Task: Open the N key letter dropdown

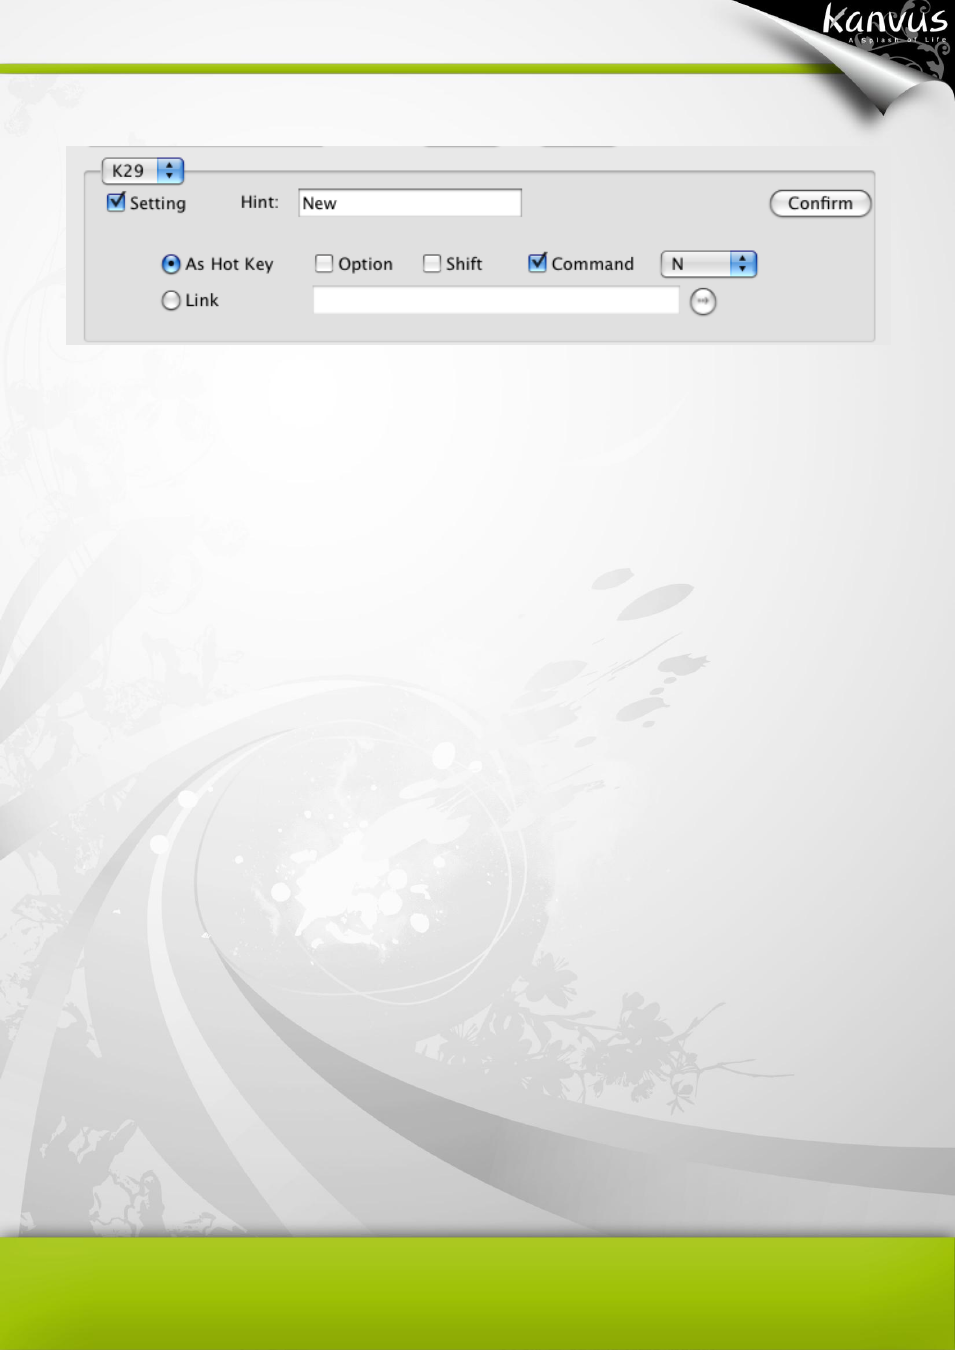Action: (x=709, y=264)
